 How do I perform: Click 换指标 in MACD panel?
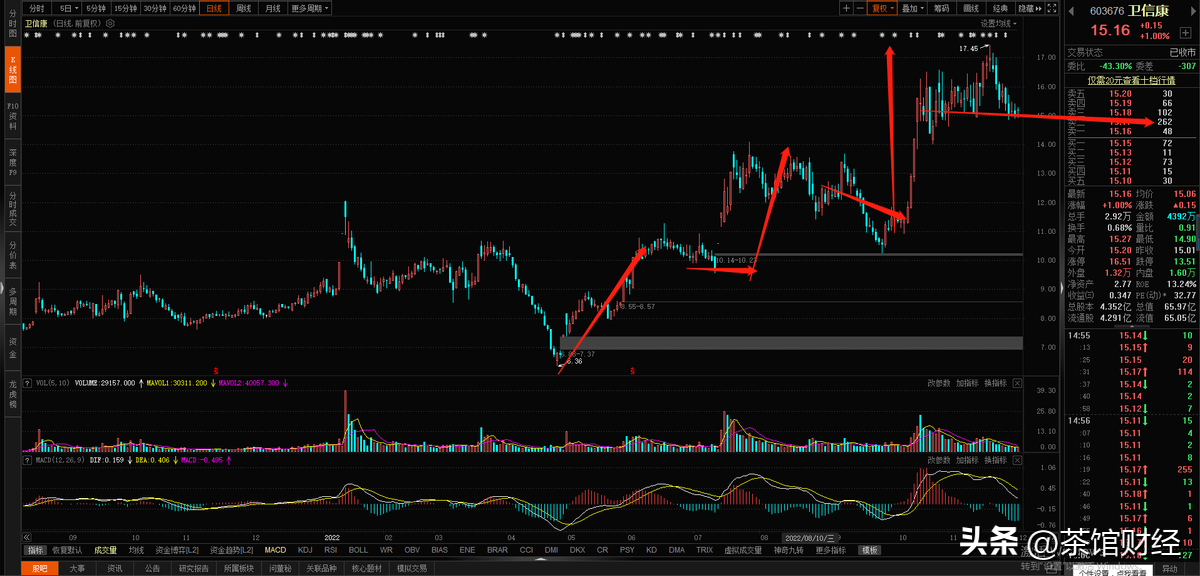995,460
